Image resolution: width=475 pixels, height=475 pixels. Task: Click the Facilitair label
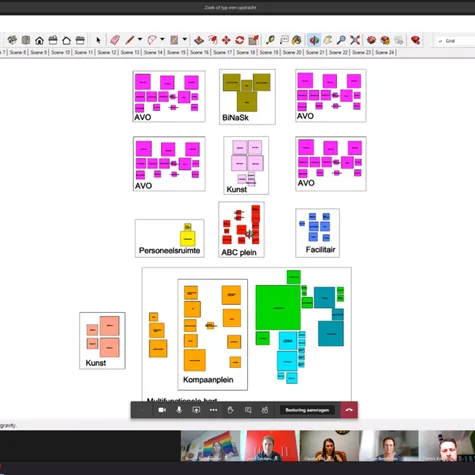click(x=320, y=250)
